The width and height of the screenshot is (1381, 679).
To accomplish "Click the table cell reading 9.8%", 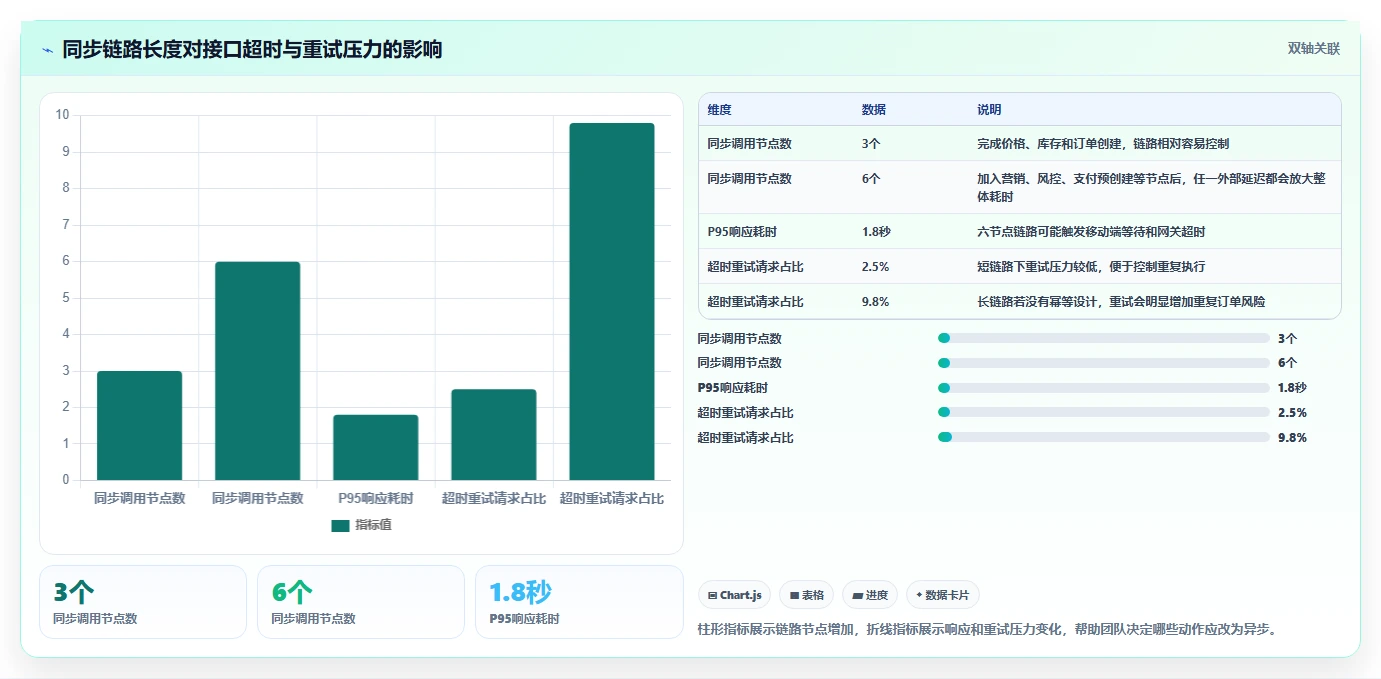I will [875, 301].
